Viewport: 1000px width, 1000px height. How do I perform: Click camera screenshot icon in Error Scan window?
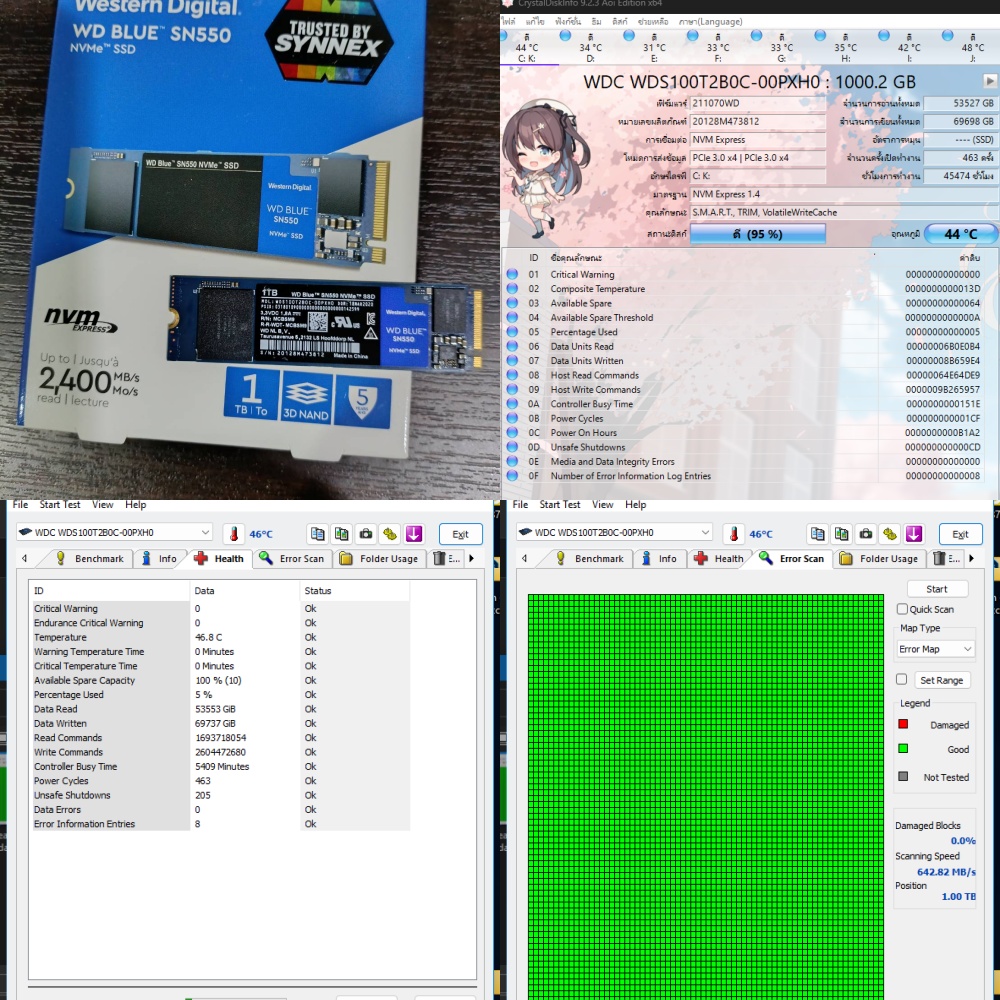click(x=866, y=534)
